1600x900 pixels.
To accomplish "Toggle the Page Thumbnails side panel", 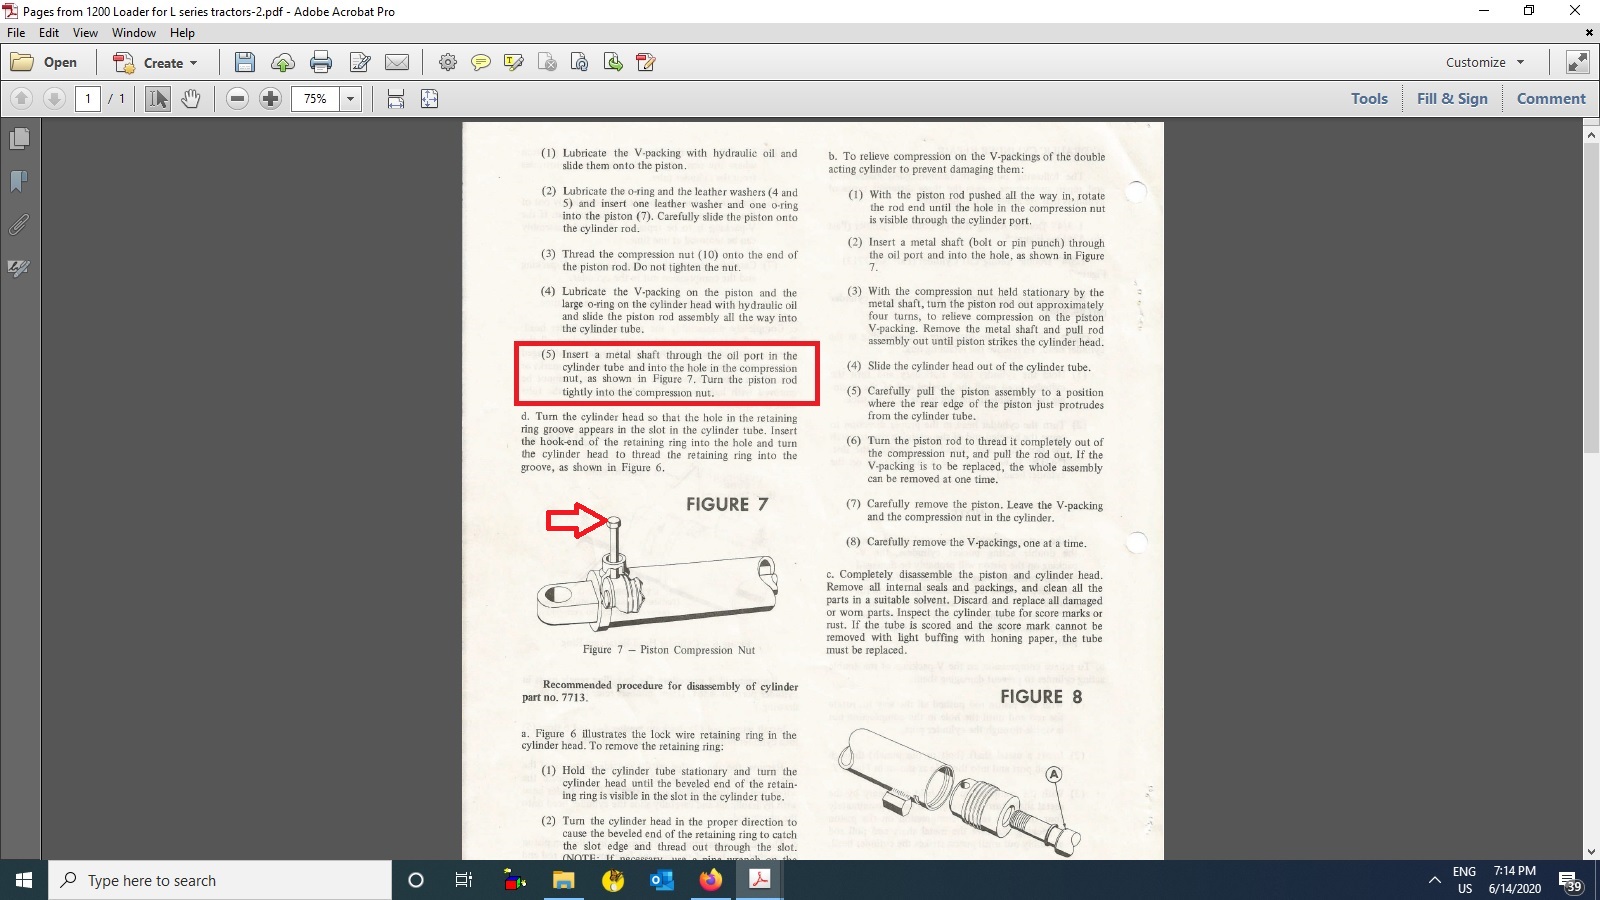I will click(x=19, y=139).
